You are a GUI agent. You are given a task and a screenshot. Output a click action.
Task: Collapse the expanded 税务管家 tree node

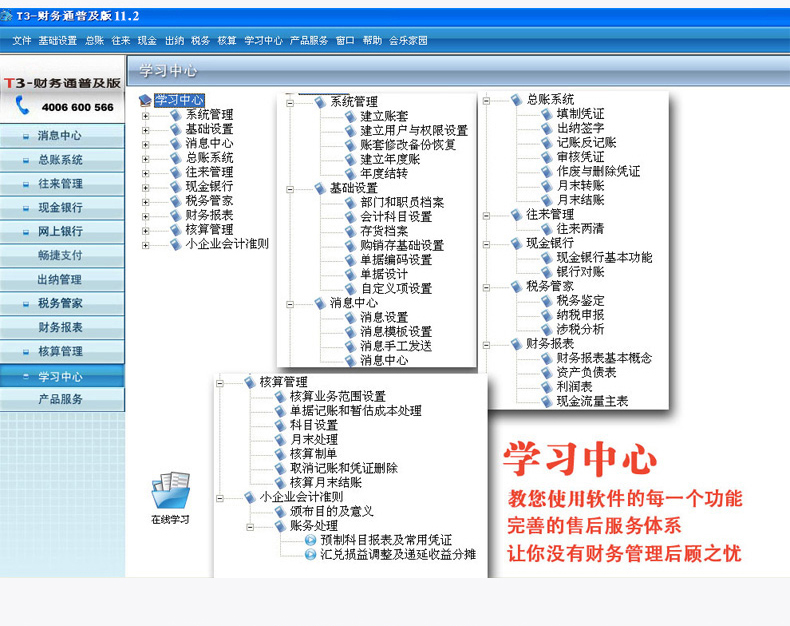tap(486, 288)
